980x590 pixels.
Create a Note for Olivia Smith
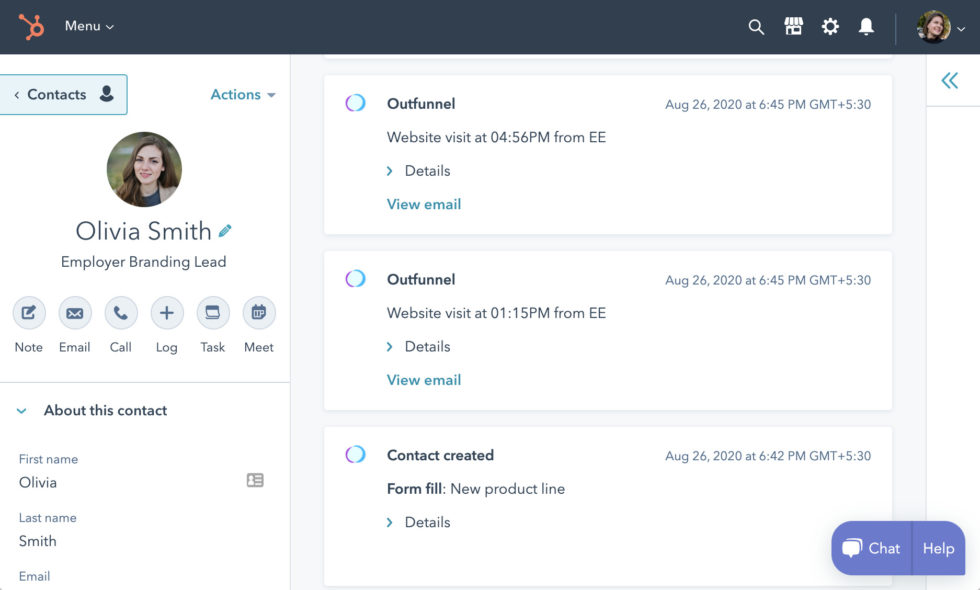point(28,313)
